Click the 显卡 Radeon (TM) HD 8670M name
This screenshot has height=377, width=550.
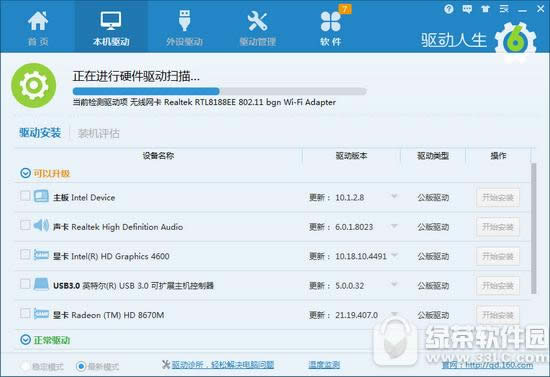(108, 315)
